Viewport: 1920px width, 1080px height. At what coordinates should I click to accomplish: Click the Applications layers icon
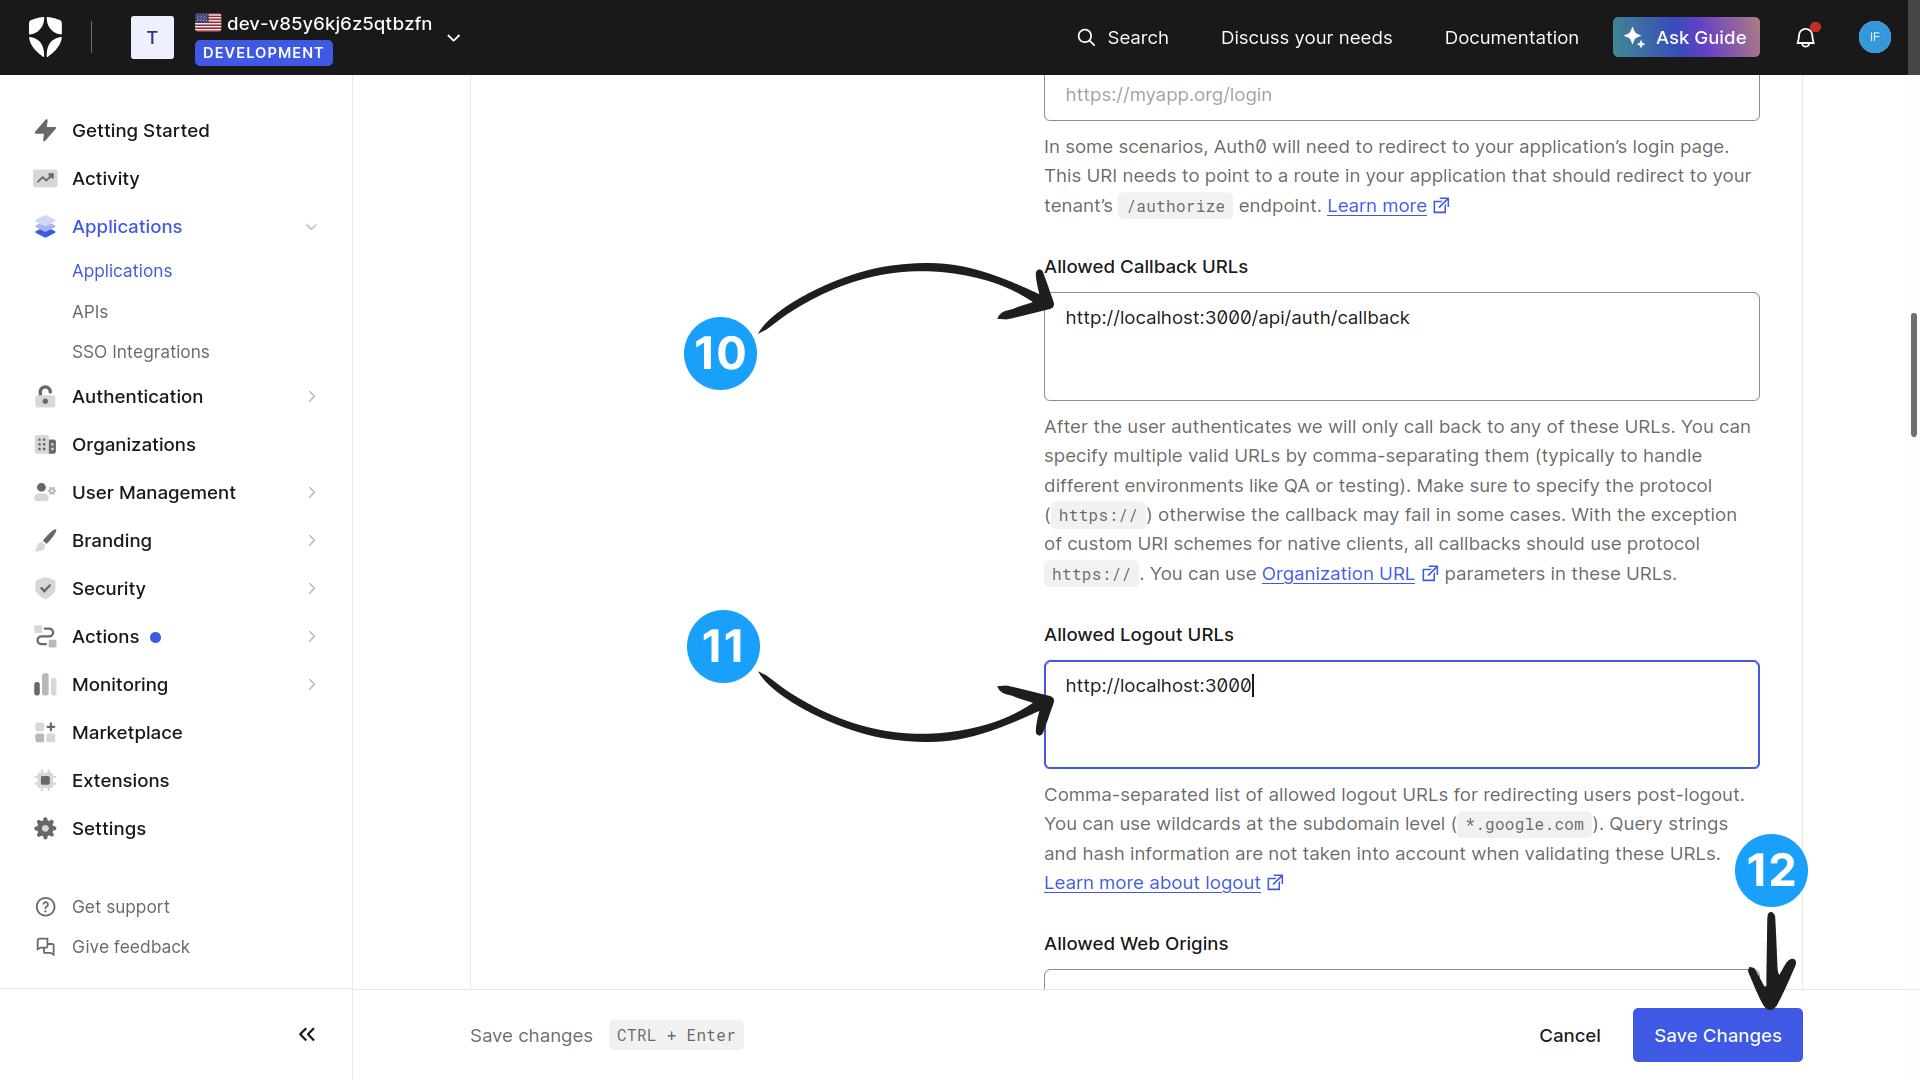[45, 226]
